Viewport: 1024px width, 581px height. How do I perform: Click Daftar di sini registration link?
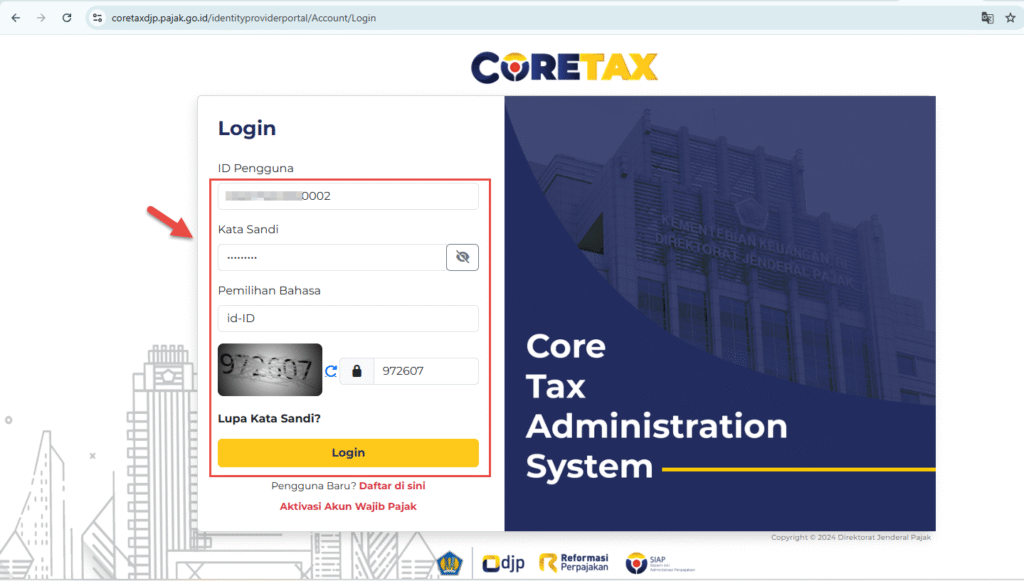click(x=392, y=486)
